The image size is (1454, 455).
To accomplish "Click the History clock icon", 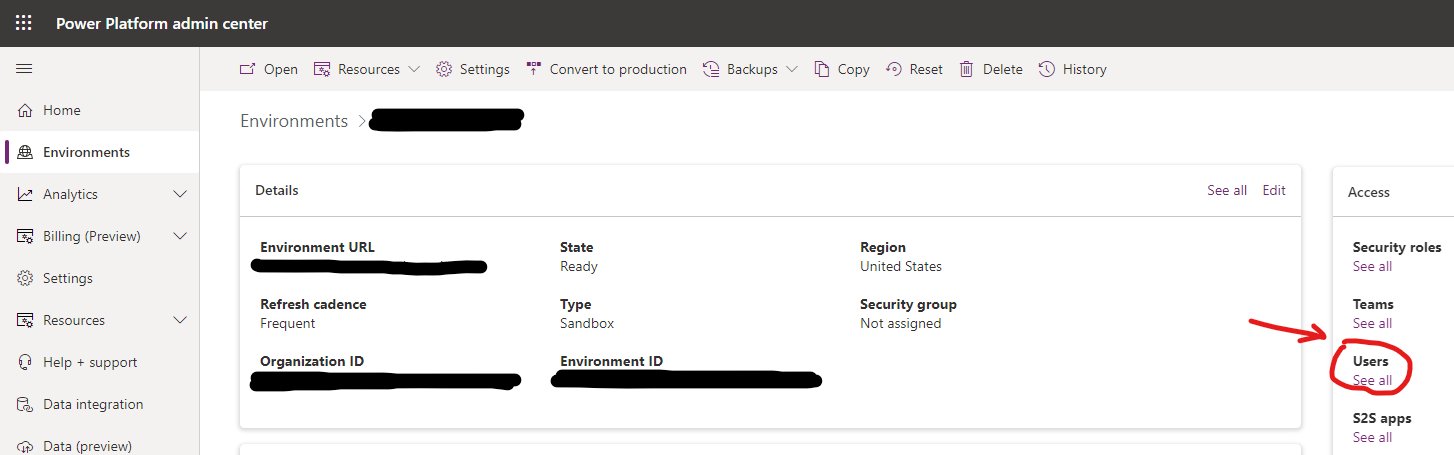I will (x=1047, y=69).
